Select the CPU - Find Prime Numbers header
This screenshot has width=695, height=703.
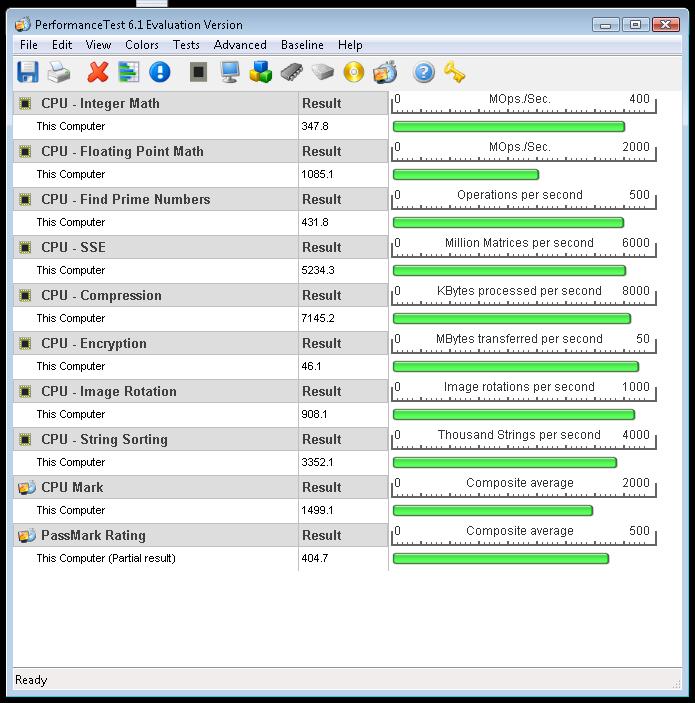tap(126, 199)
